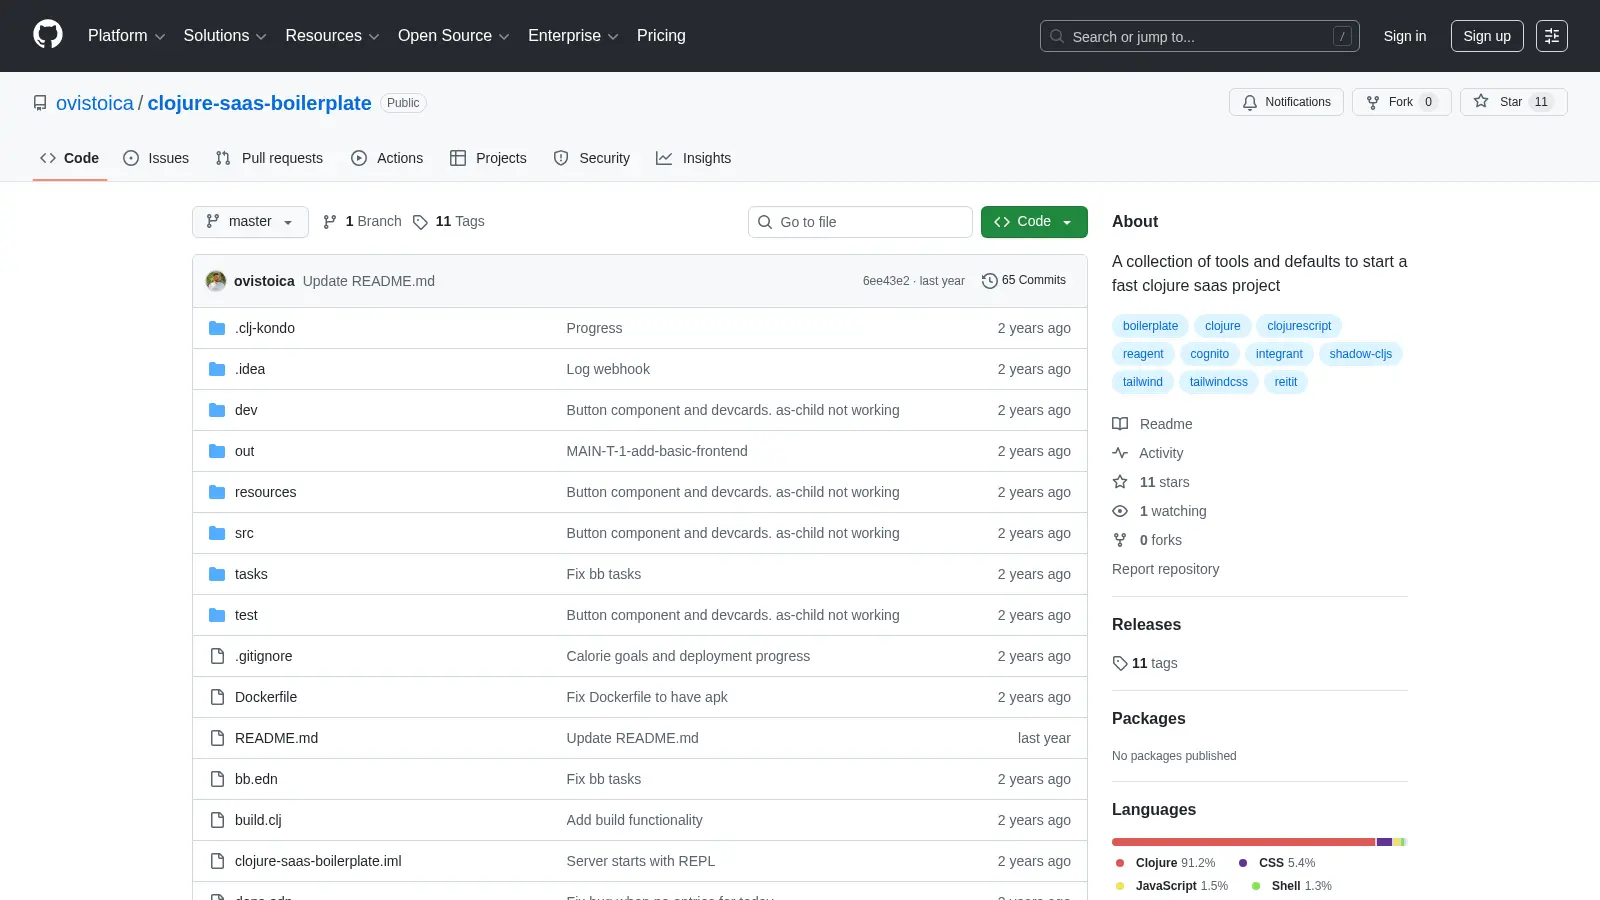Click the README.md file icon

click(217, 738)
